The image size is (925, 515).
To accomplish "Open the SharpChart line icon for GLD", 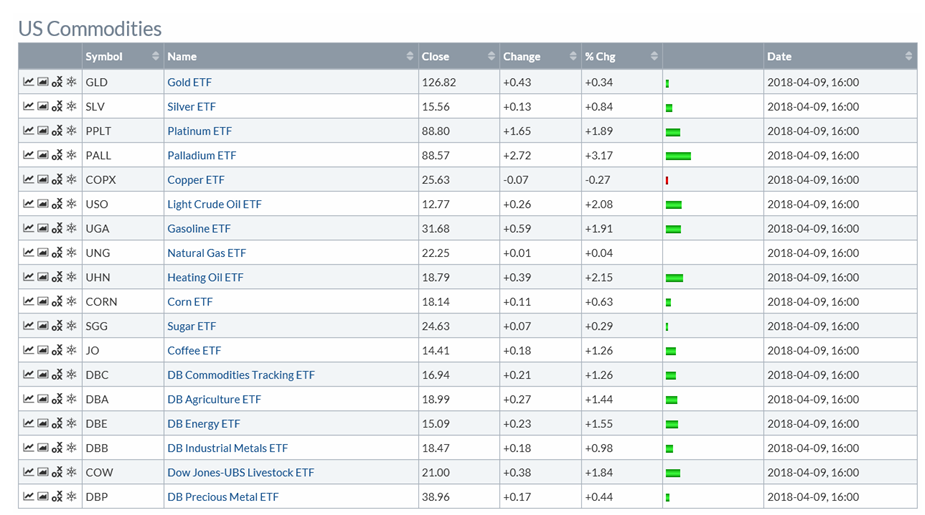I will pyautogui.click(x=28, y=82).
